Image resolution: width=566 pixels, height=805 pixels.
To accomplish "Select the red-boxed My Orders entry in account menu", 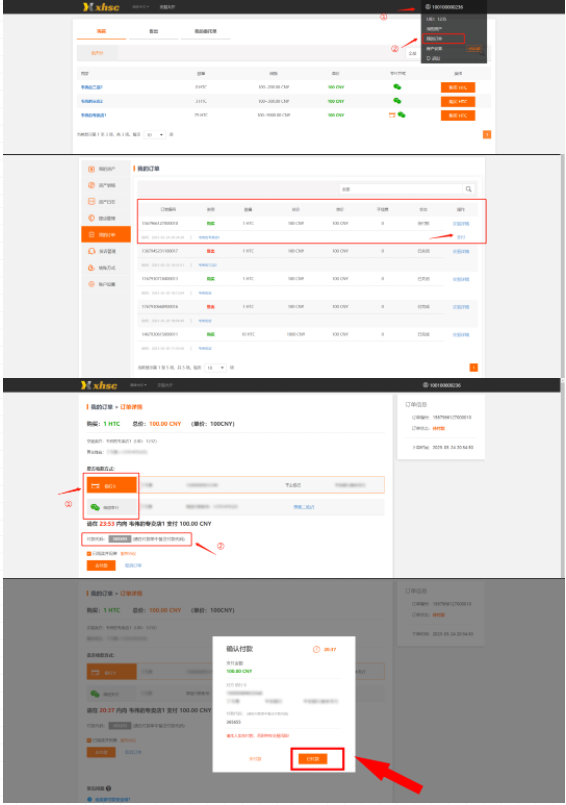I will (443, 39).
